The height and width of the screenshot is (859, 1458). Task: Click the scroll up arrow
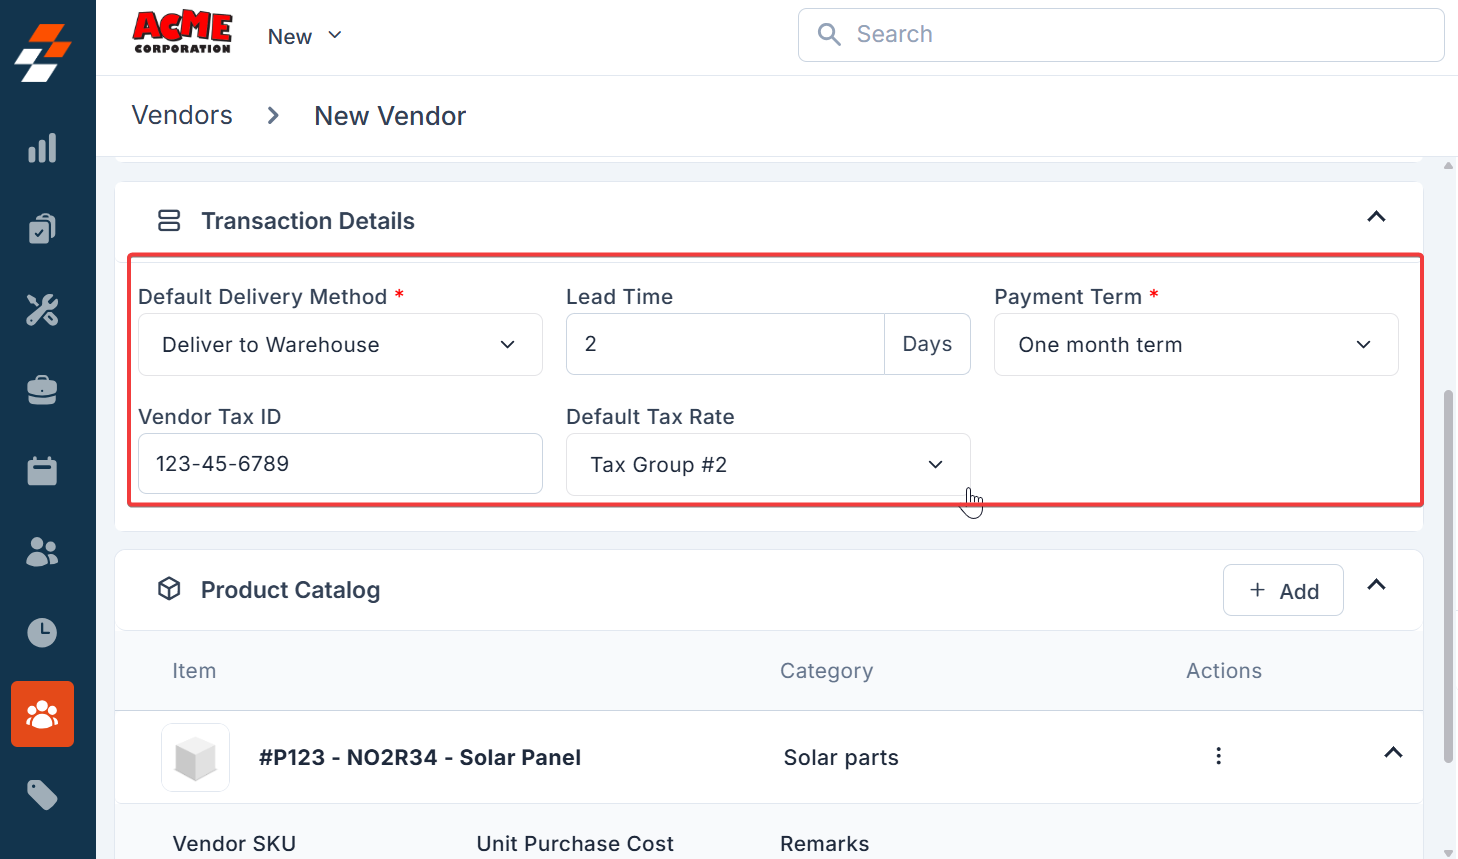point(1448,166)
